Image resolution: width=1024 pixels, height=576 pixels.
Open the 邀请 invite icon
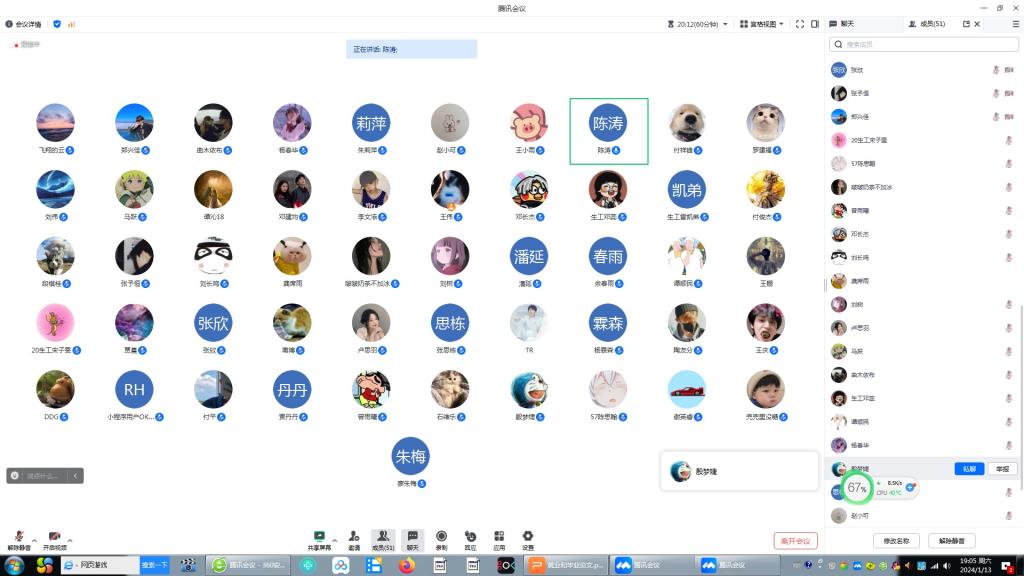tap(354, 537)
